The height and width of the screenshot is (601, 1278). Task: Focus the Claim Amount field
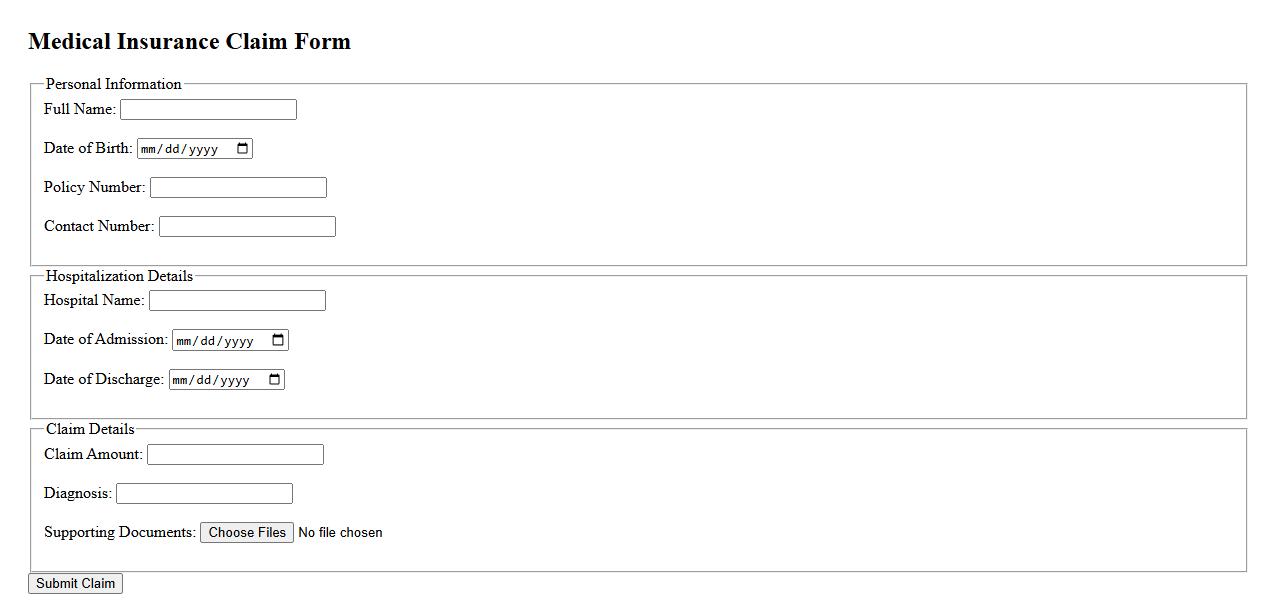tap(235, 455)
